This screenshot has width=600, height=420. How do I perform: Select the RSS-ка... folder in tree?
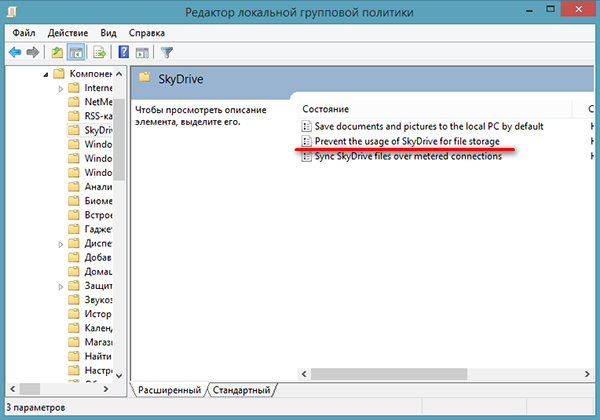click(90, 116)
